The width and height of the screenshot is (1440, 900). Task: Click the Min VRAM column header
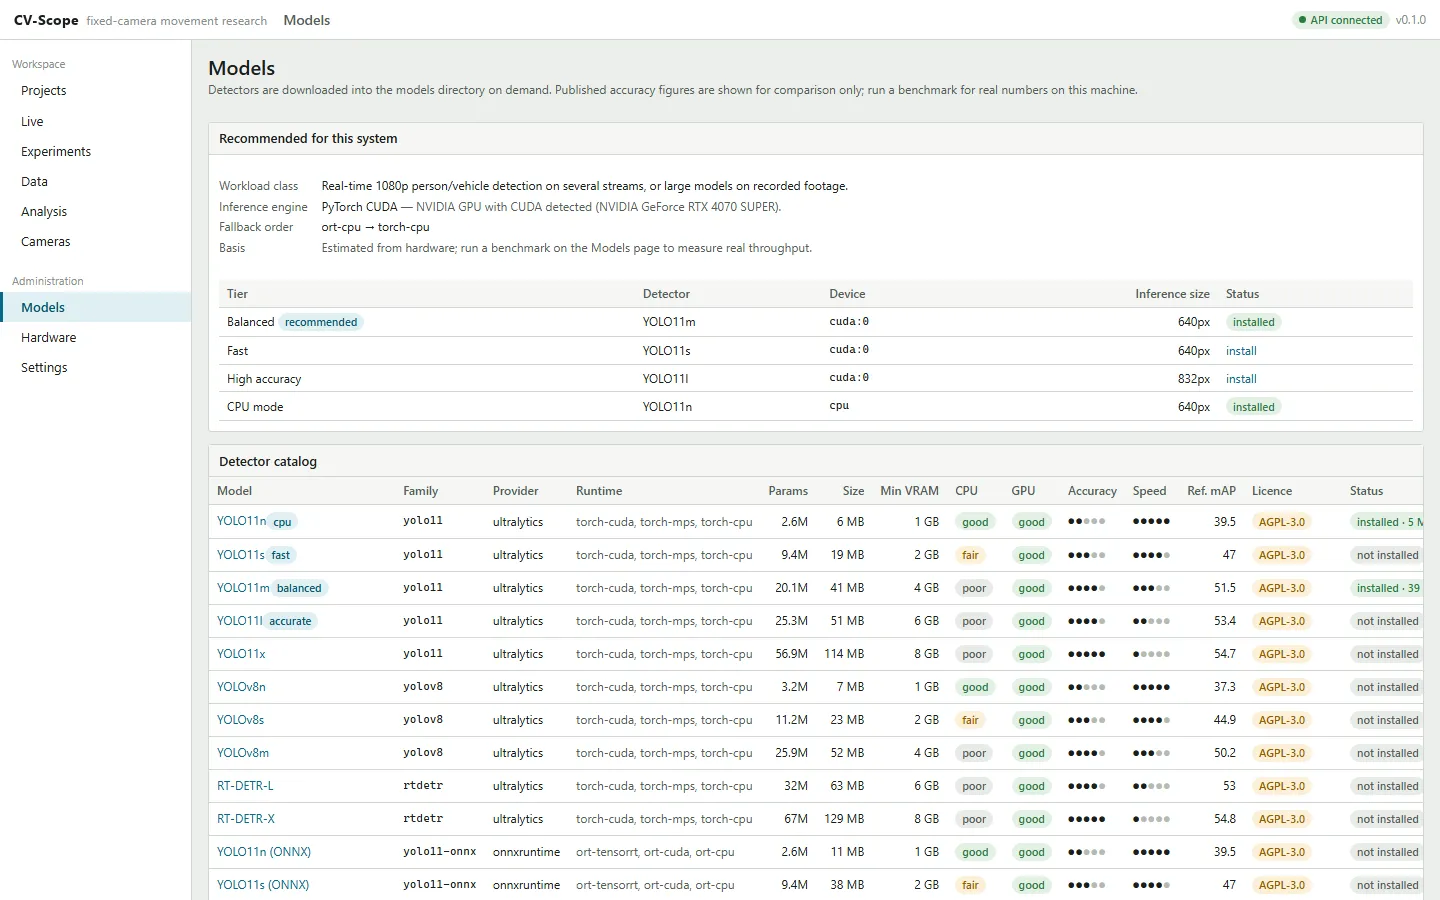tap(909, 491)
